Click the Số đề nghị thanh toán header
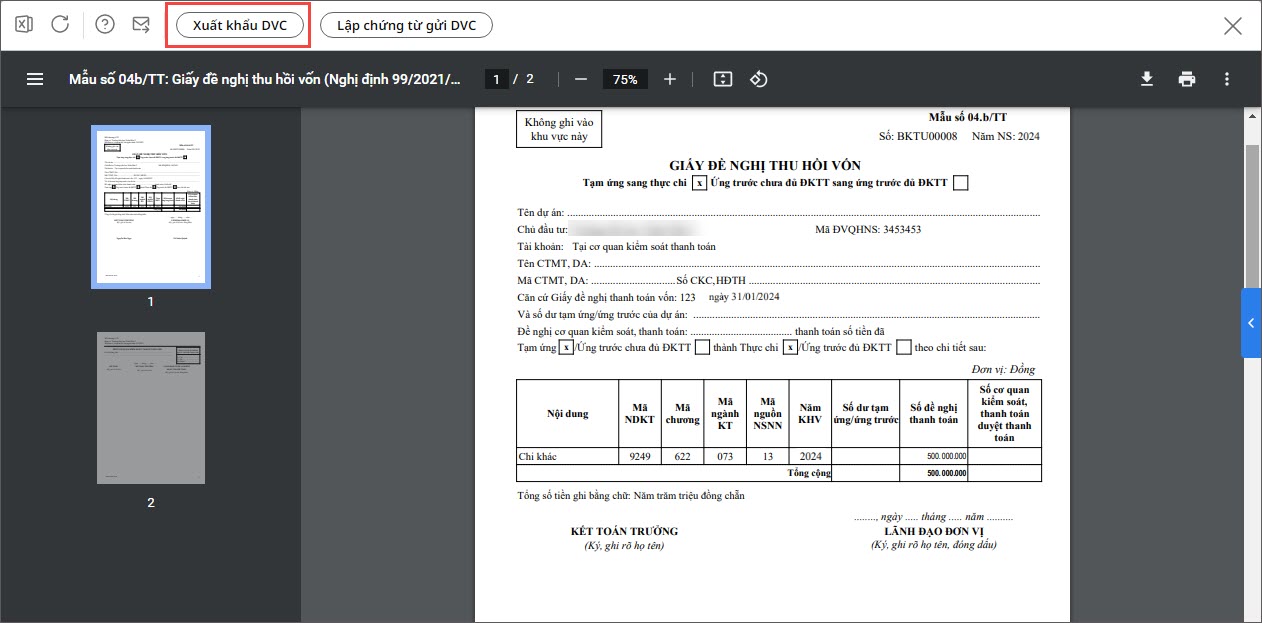Screen dimensions: 1262x623 click(x=934, y=414)
